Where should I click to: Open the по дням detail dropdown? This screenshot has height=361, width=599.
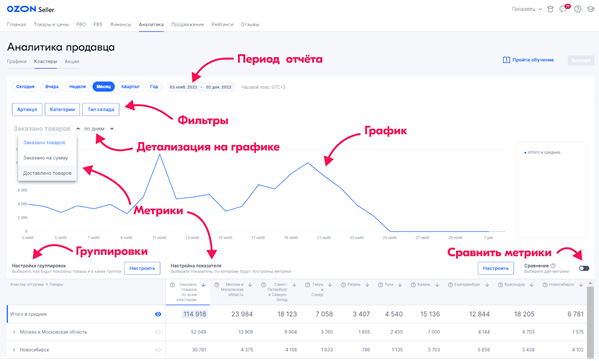(x=99, y=129)
